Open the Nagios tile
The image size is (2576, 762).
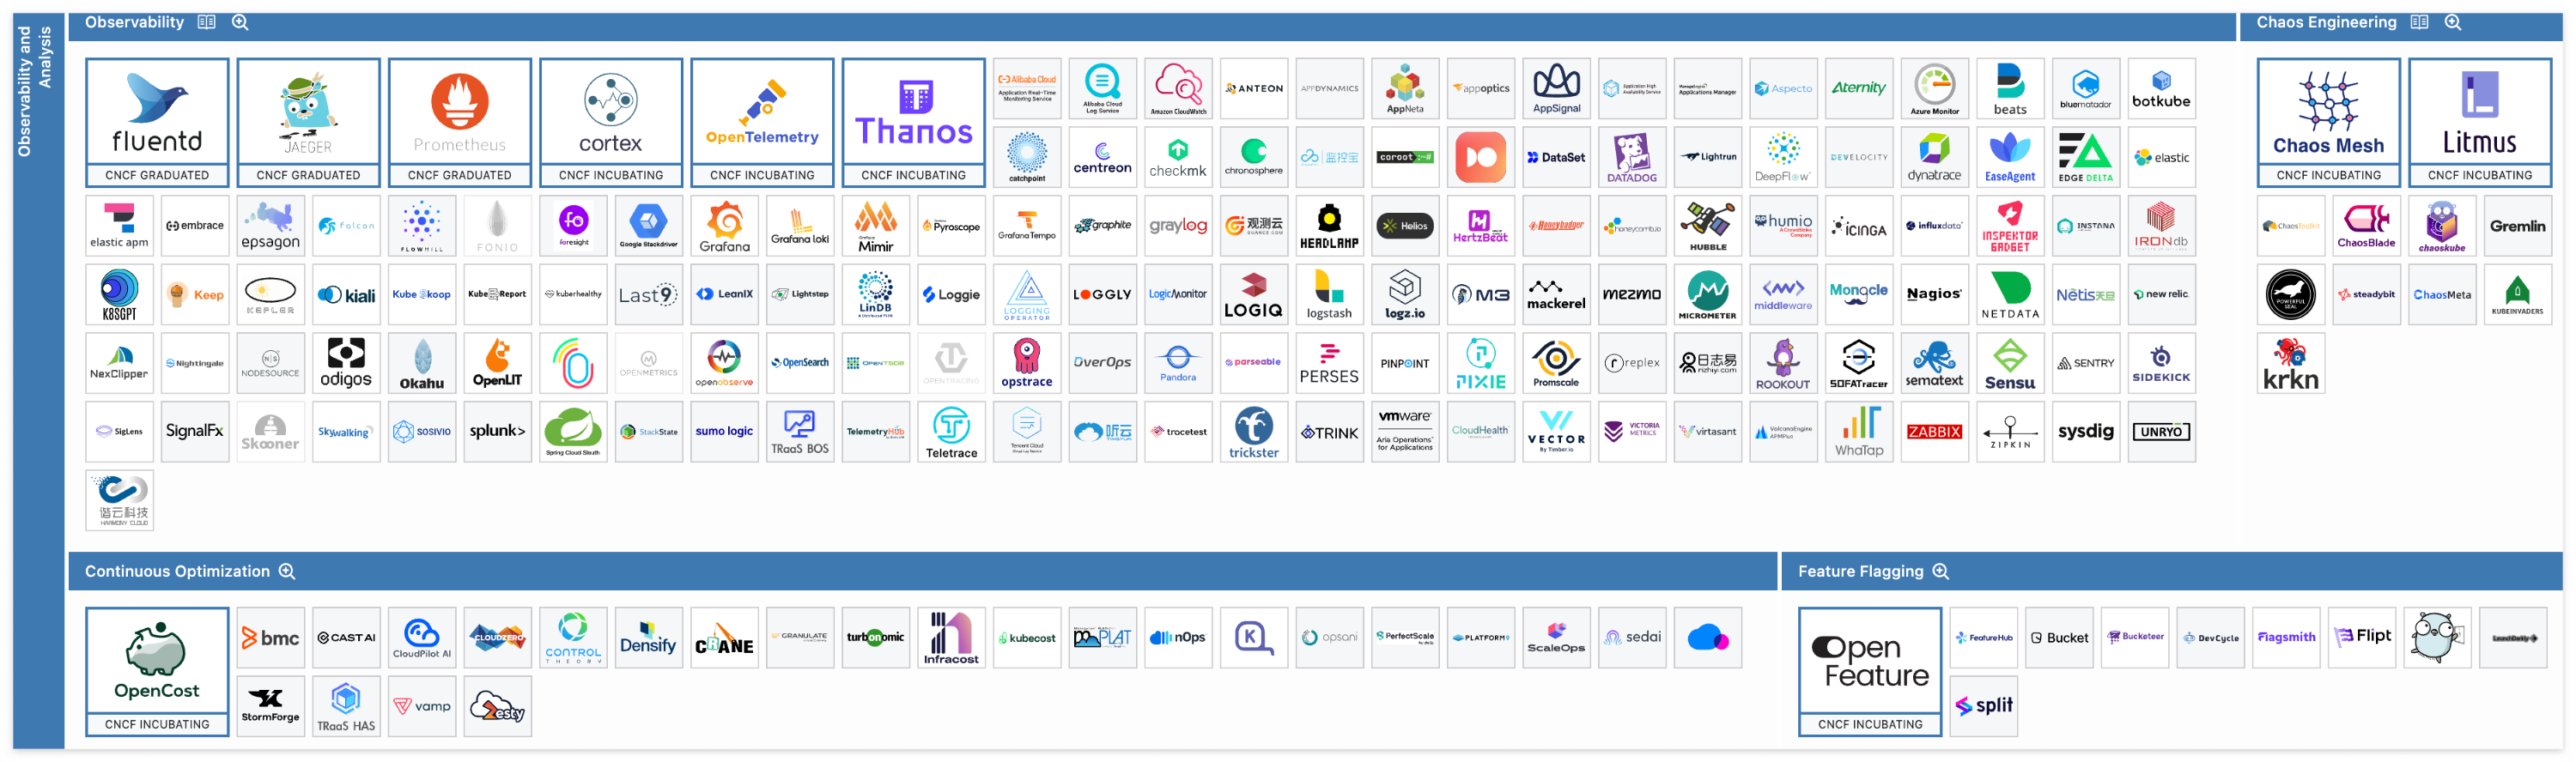pyautogui.click(x=1934, y=294)
